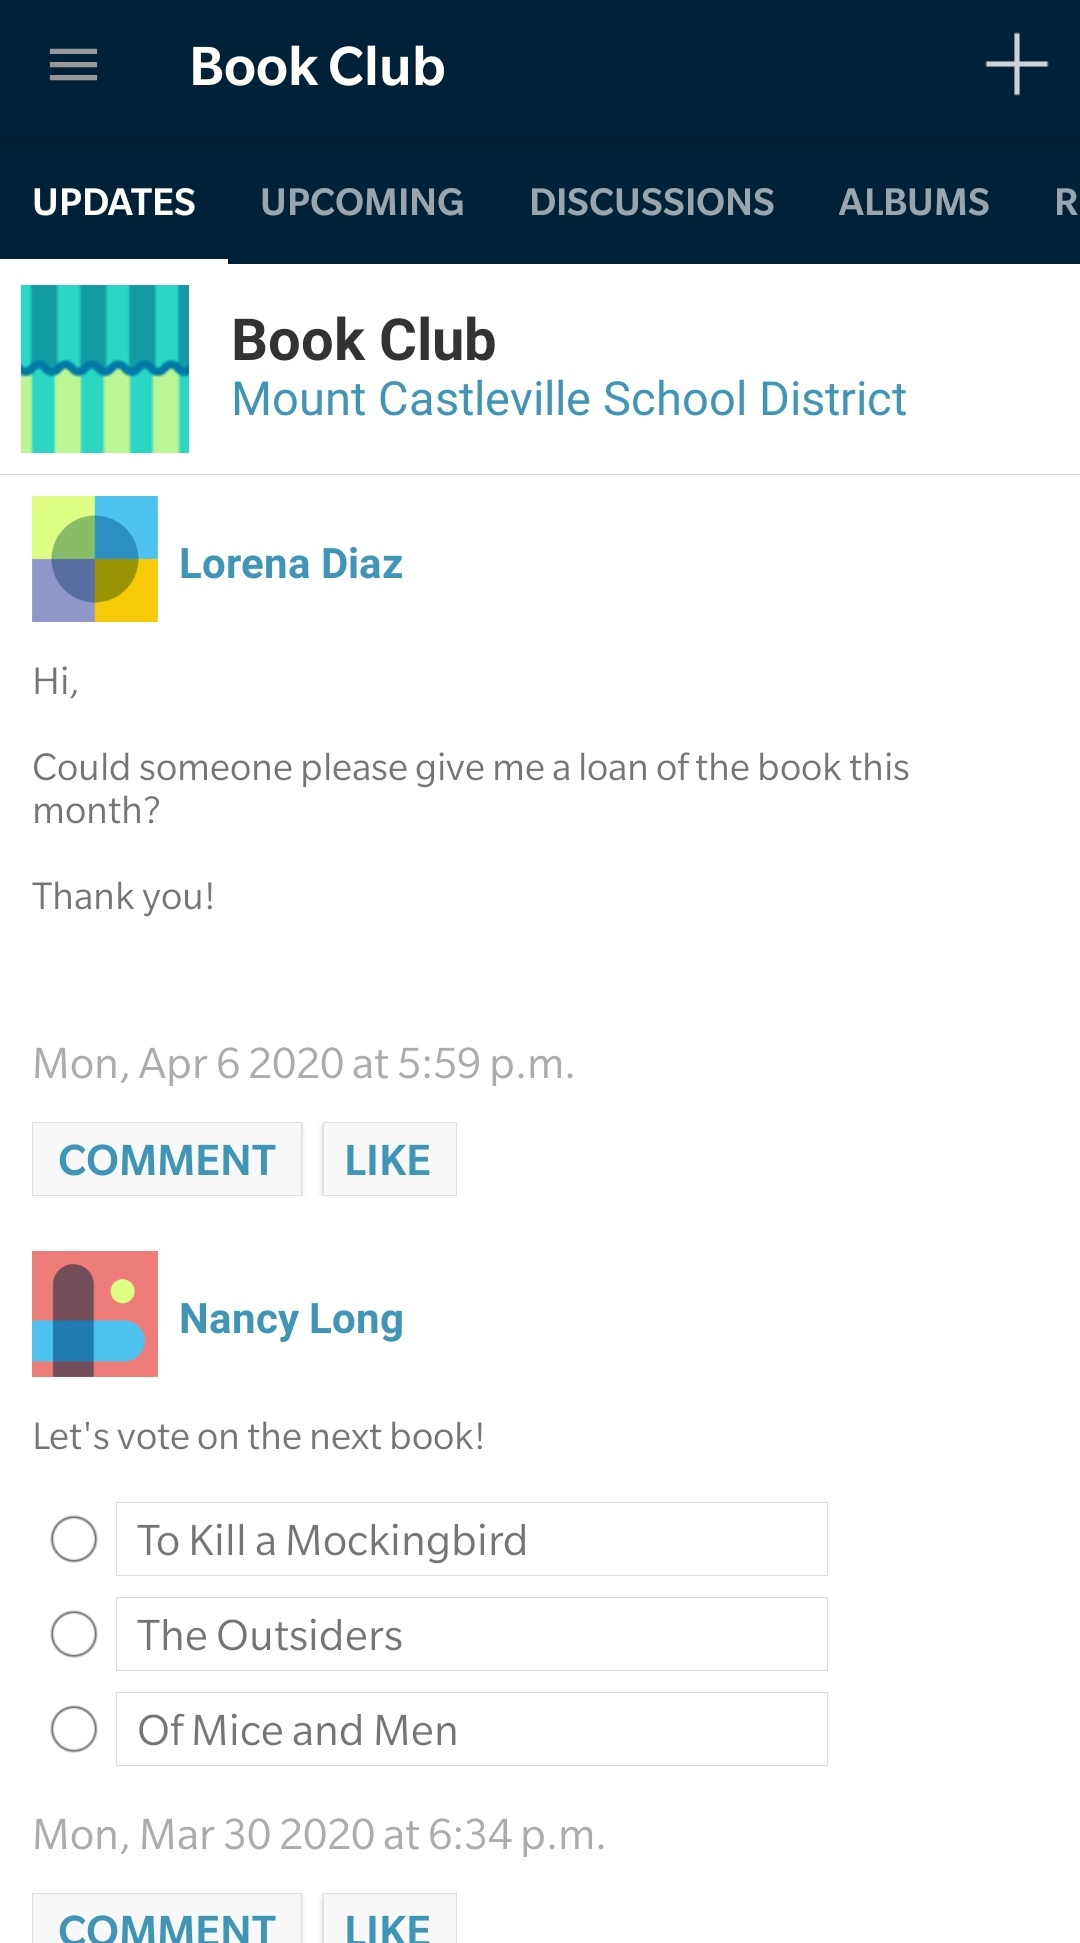The width and height of the screenshot is (1080, 1943).
Task: Choose the Of Mice and Men radio button
Action: [74, 1729]
